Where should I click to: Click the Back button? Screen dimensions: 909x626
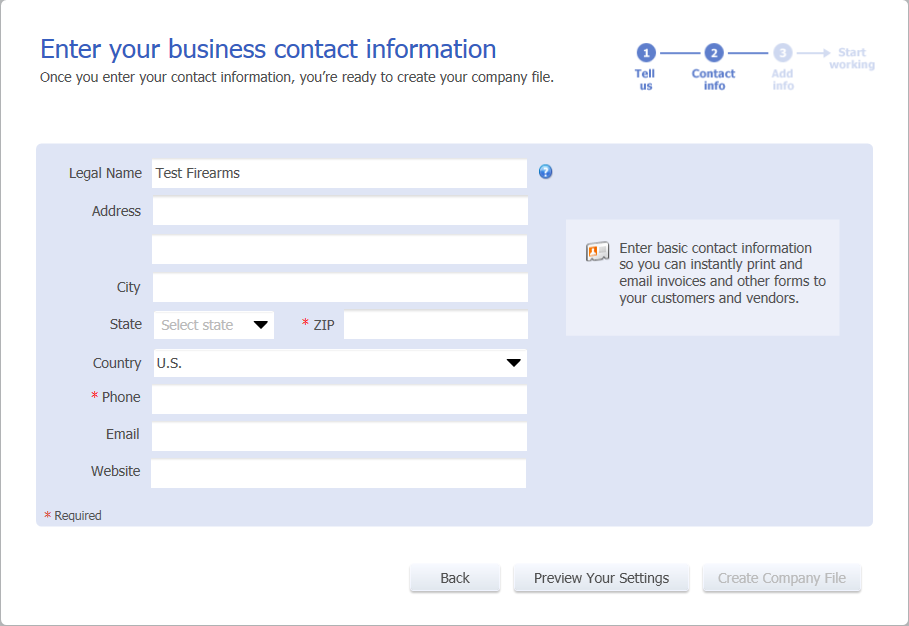pos(455,578)
